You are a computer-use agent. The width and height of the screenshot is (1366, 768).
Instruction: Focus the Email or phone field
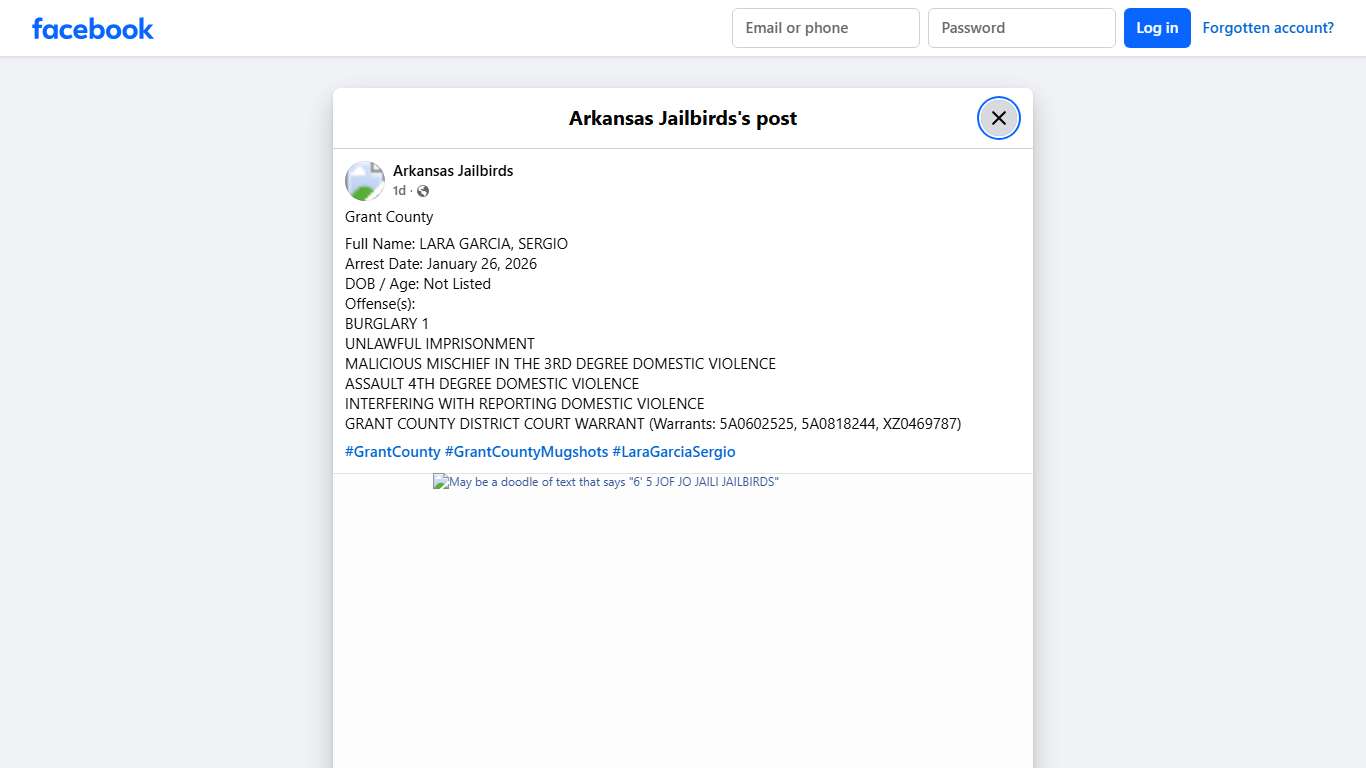(825, 28)
